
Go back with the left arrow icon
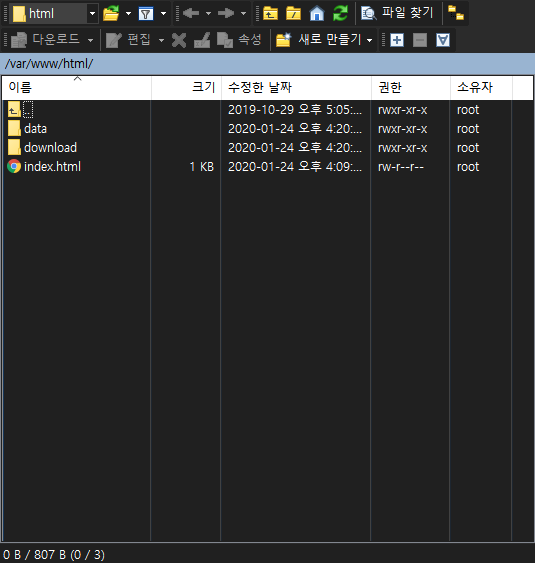[191, 13]
